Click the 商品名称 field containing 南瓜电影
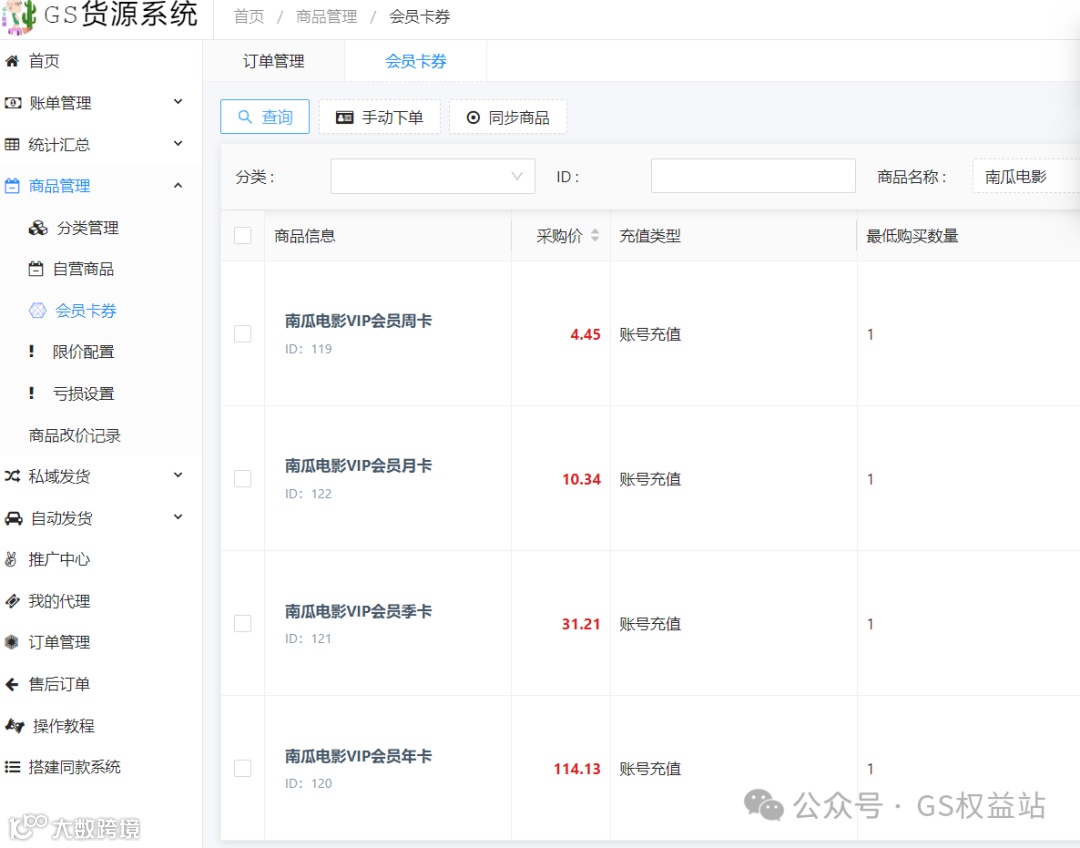Screen dimensions: 1080x848 pos(1026,176)
